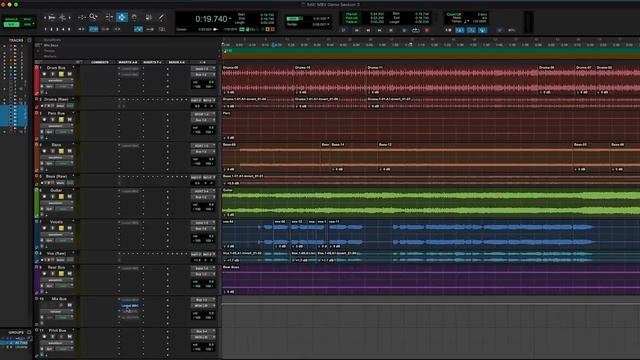The image size is (640, 360).
Task: Click the INSERTS F-J column header
Action: tap(152, 62)
